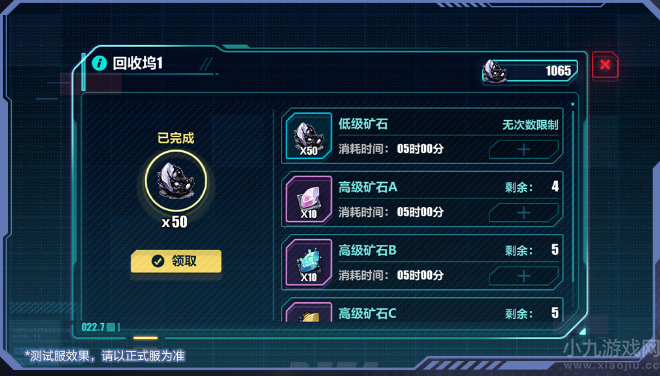The image size is (660, 376).
Task: Select the 低级矿石 X50 ore icon
Action: pos(309,136)
